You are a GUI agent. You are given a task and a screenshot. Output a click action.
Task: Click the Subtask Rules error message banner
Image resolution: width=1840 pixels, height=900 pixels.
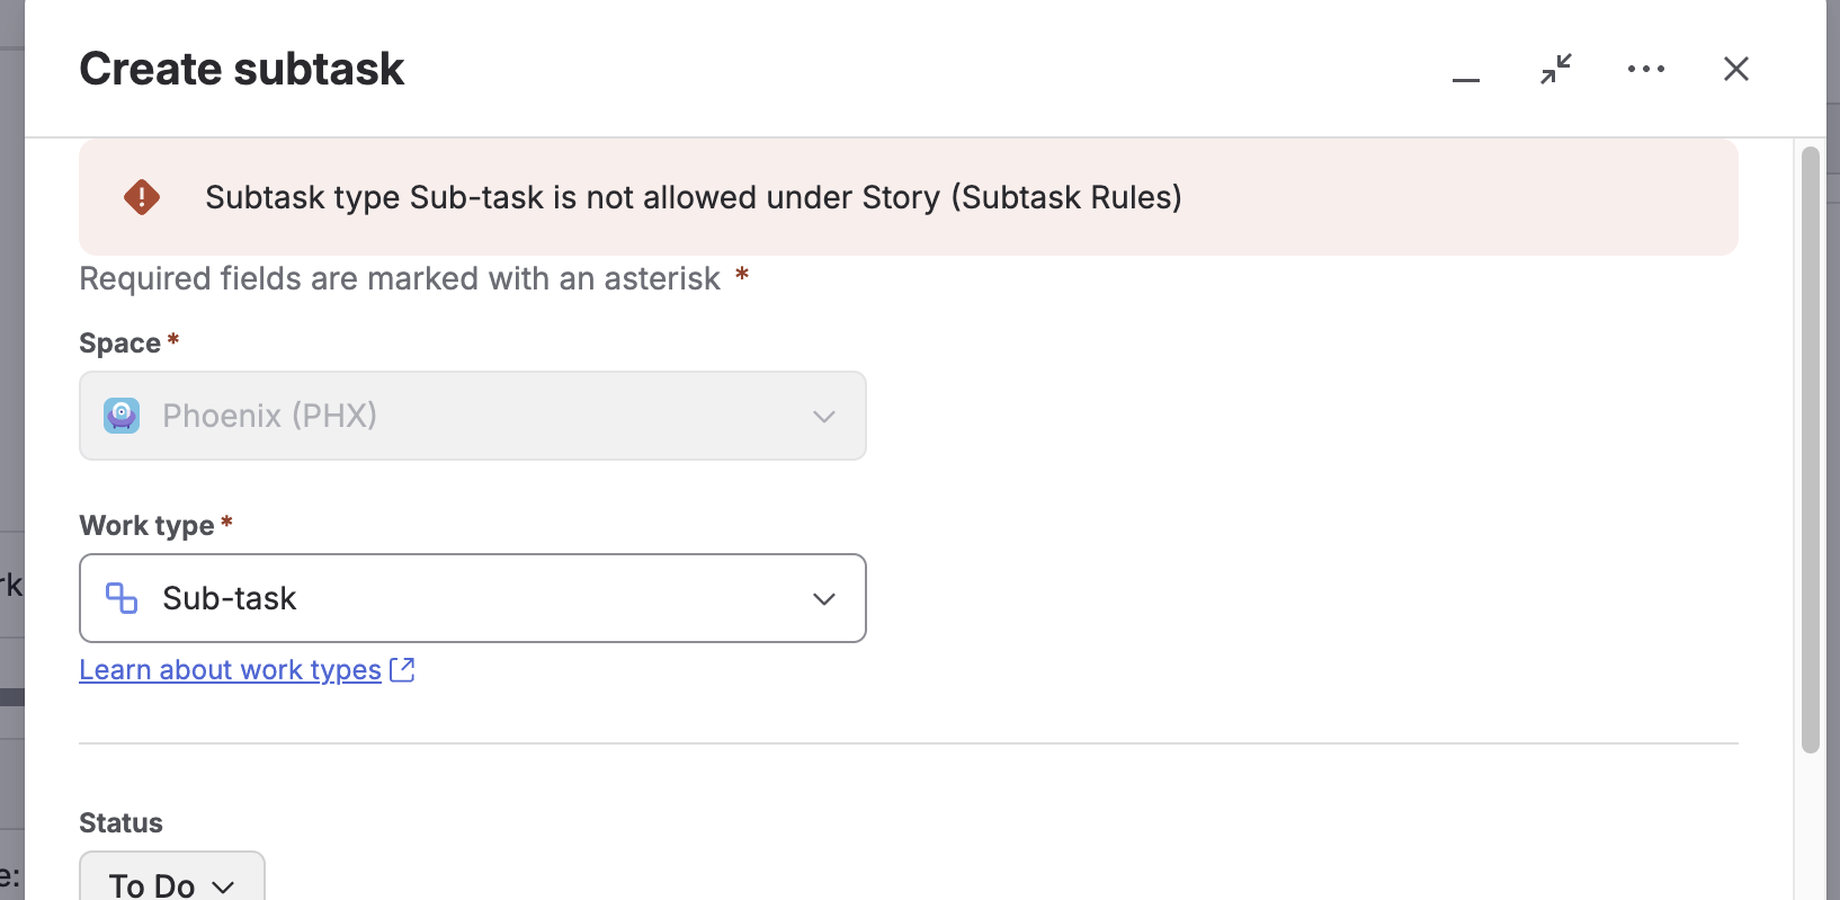(x=908, y=197)
